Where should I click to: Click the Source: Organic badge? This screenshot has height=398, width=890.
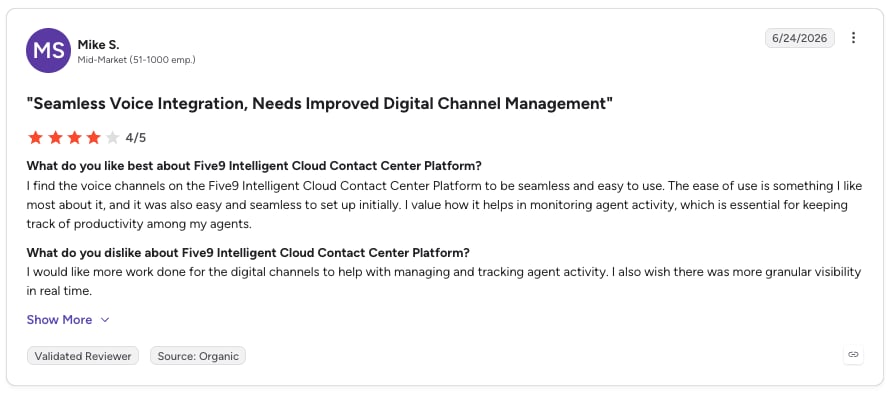pyautogui.click(x=198, y=356)
